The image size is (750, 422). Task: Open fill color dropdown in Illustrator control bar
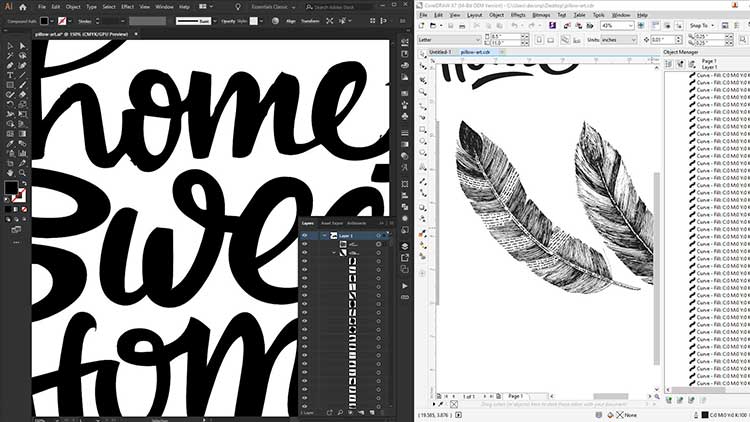(52, 21)
